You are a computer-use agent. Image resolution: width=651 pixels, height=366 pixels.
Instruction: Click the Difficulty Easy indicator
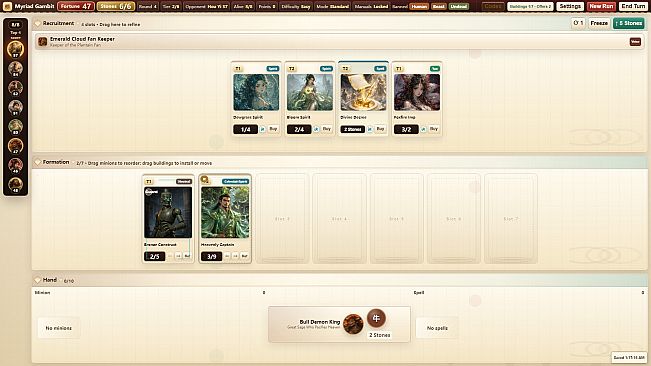click(x=296, y=7)
